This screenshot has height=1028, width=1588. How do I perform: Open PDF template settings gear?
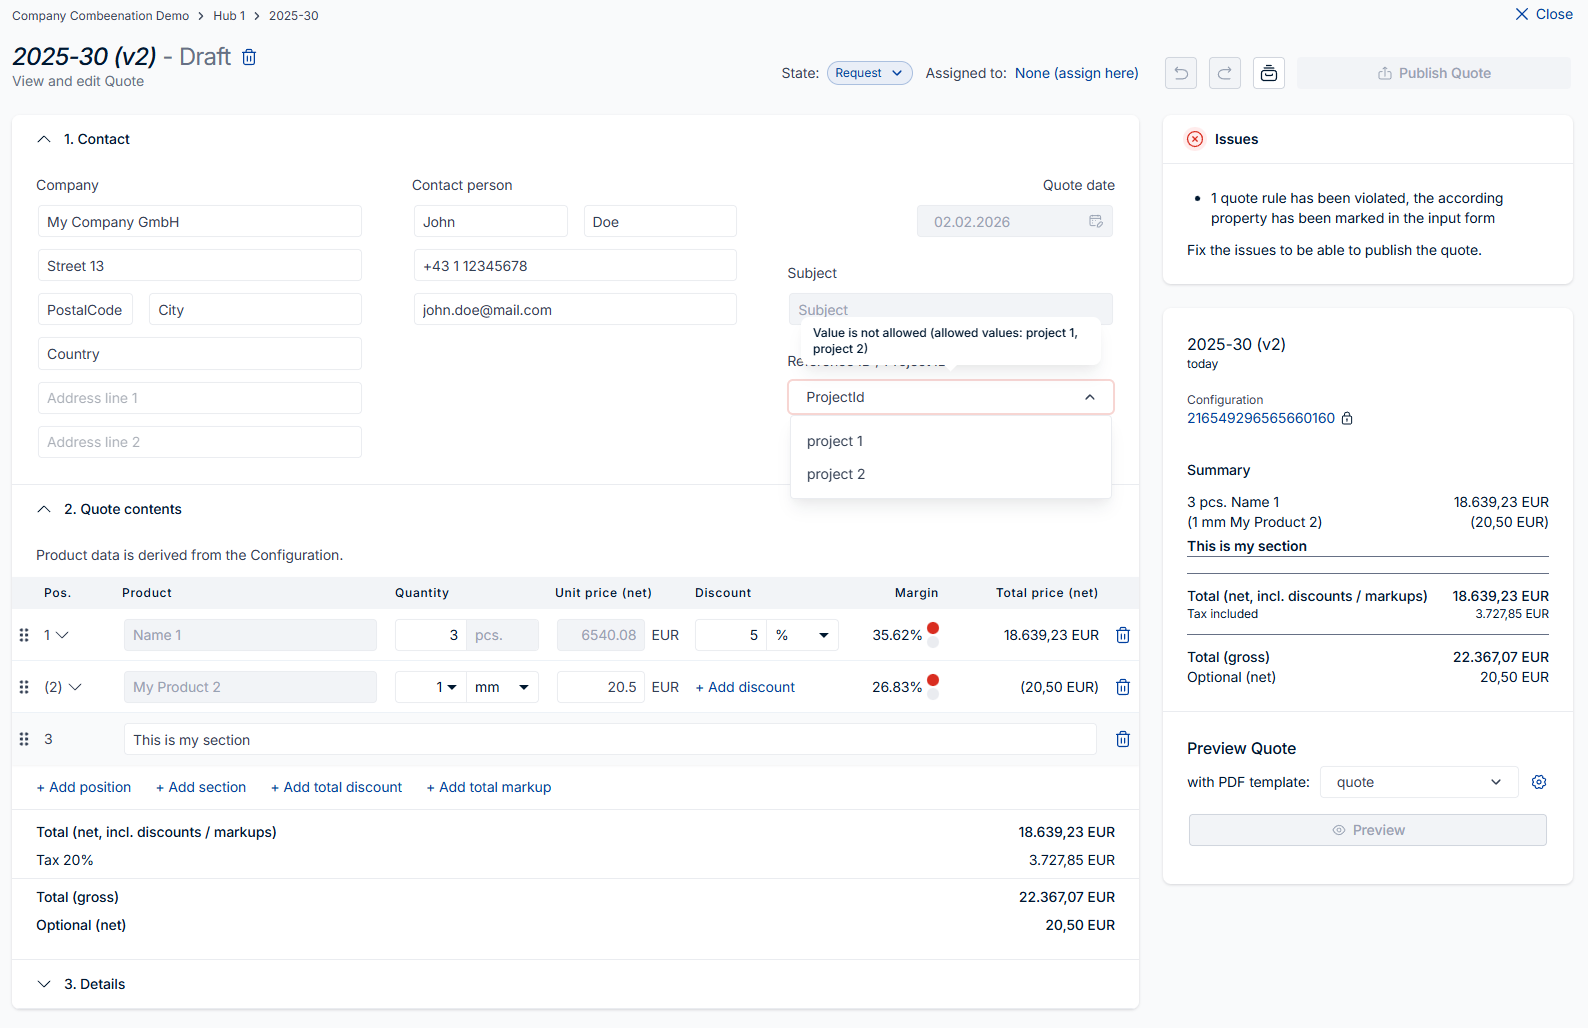pyautogui.click(x=1538, y=782)
